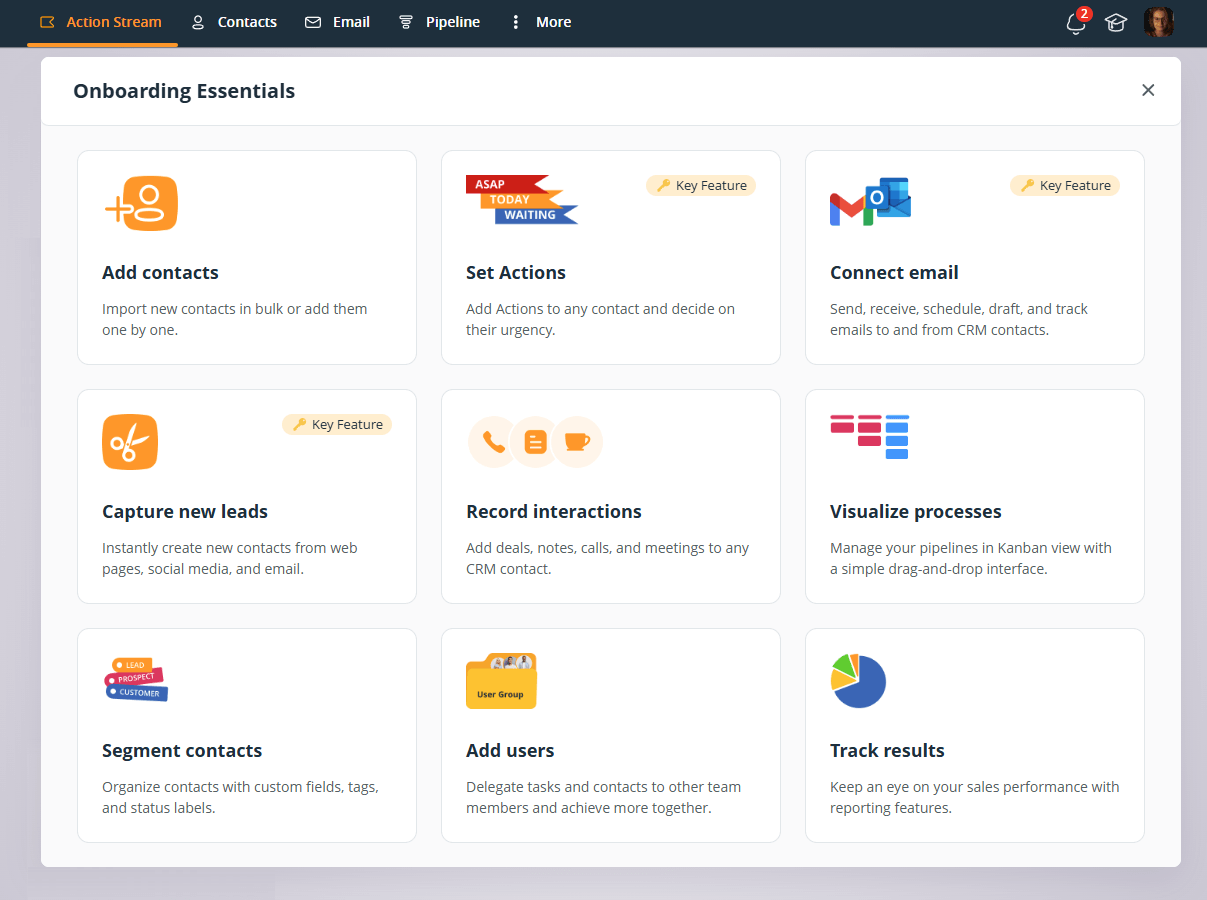Image resolution: width=1207 pixels, height=900 pixels.
Task: Switch to the Contacts tab
Action: point(234,22)
